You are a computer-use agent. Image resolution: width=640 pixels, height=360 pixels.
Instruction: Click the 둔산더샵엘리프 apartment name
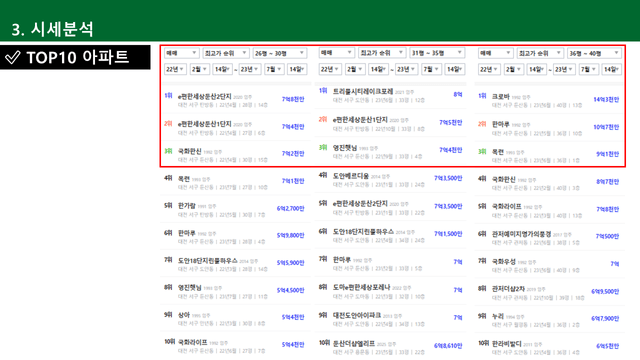(x=354, y=344)
